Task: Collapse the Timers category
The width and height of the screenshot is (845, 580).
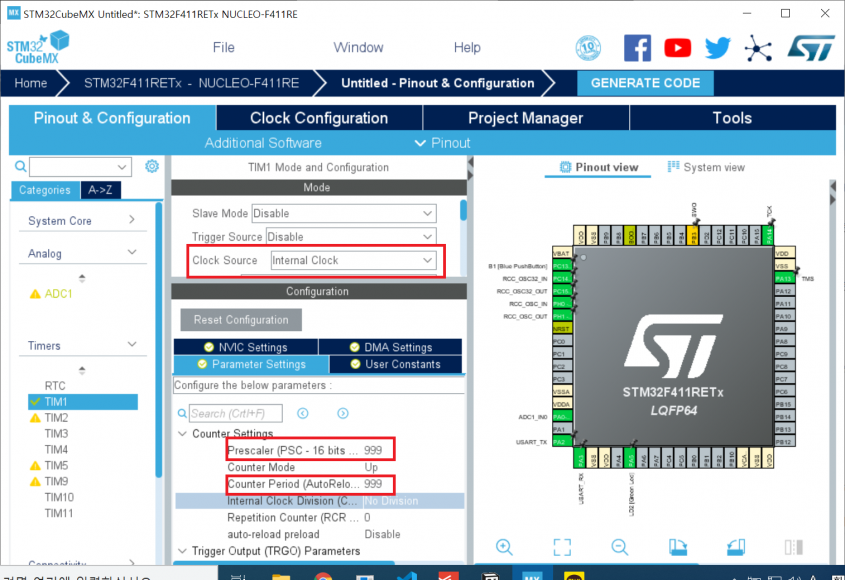Action: (82, 345)
